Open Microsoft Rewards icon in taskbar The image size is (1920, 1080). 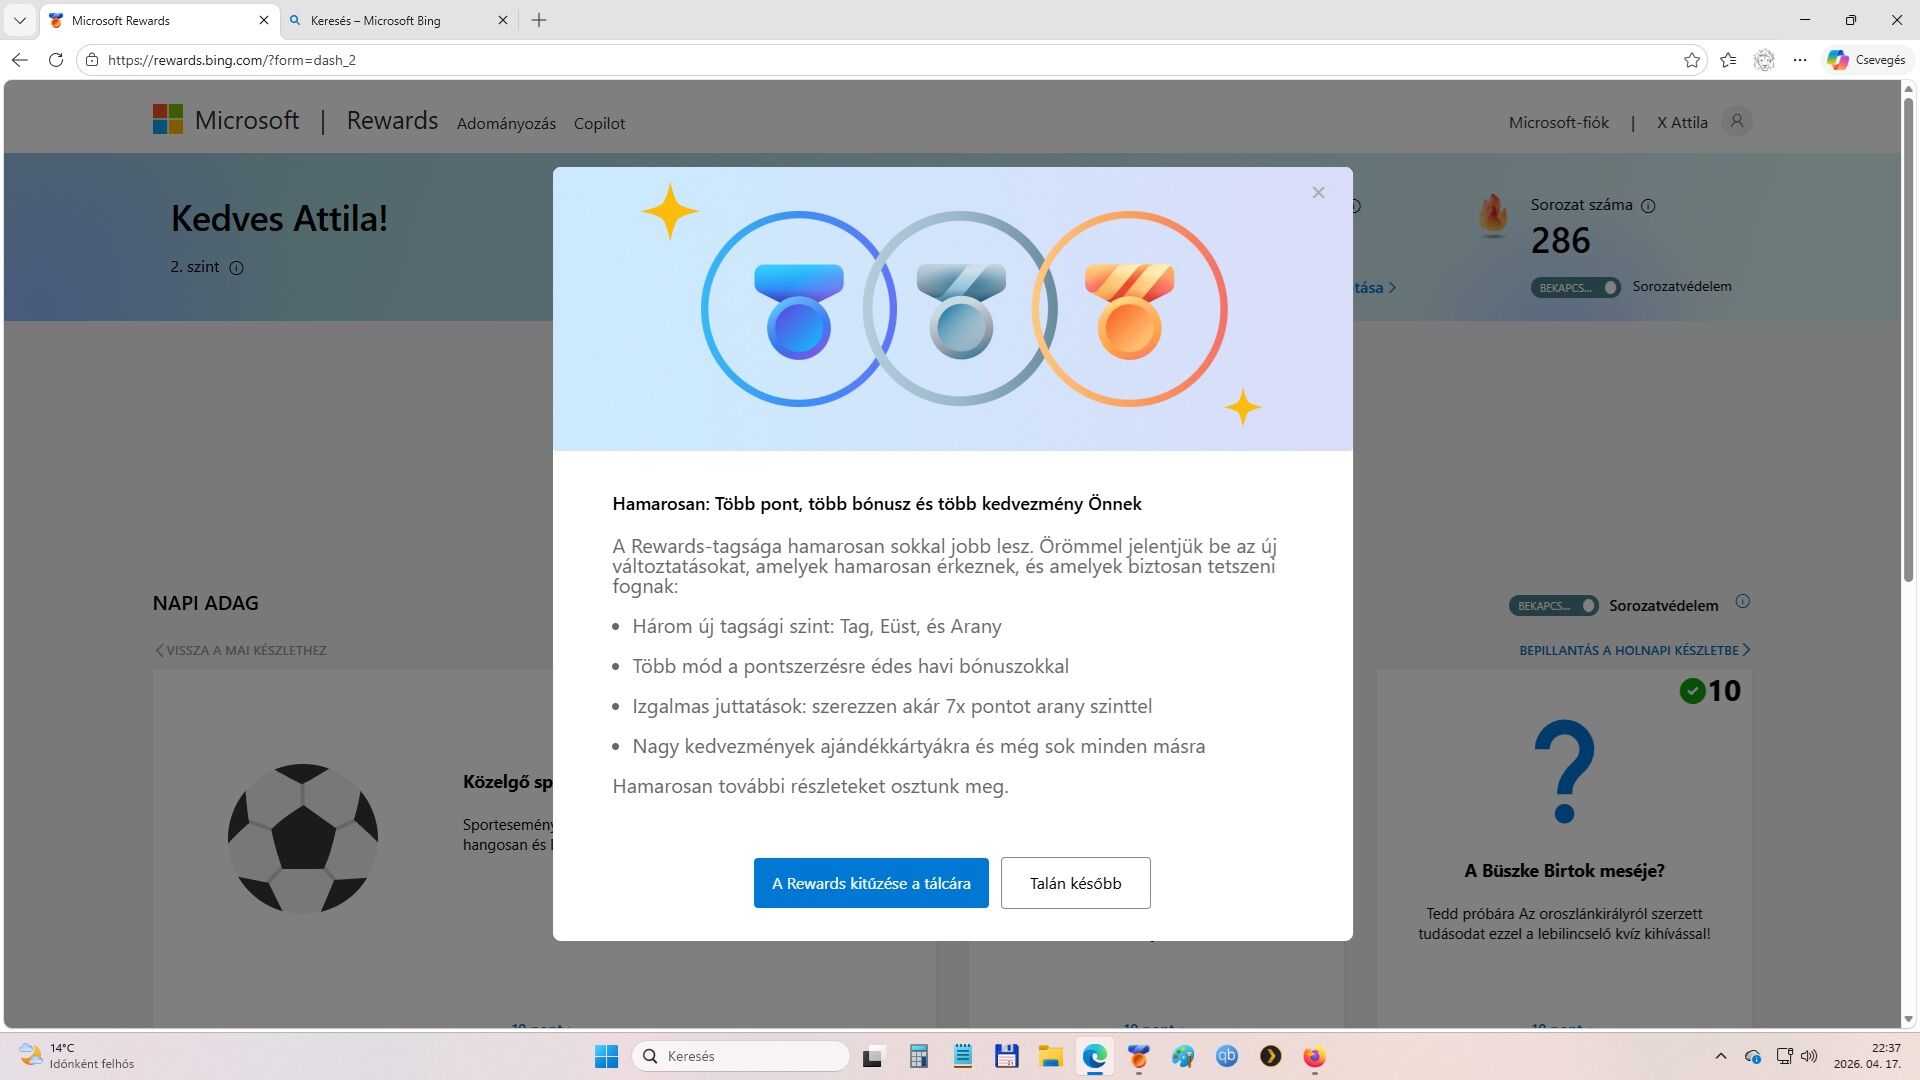(x=1138, y=1056)
